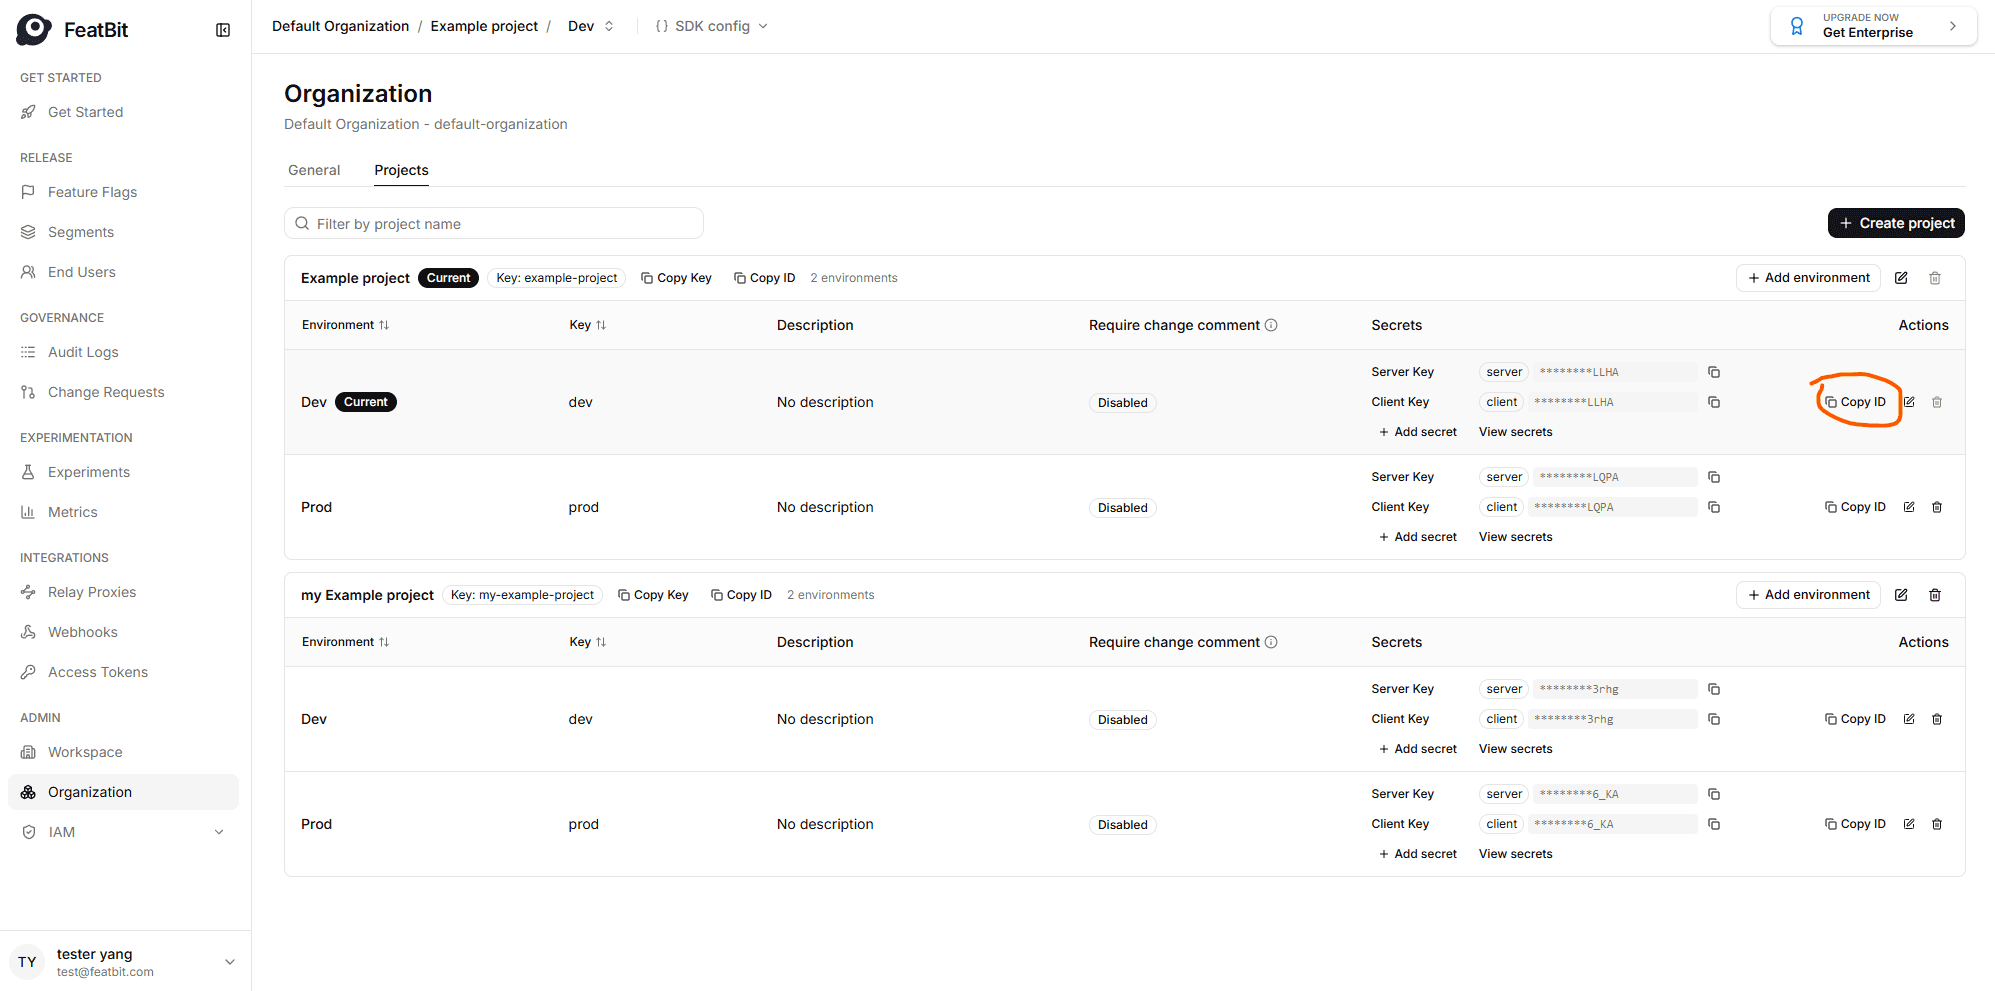Open Webhooks in the sidebar
This screenshot has width=1995, height=991.
[124, 632]
